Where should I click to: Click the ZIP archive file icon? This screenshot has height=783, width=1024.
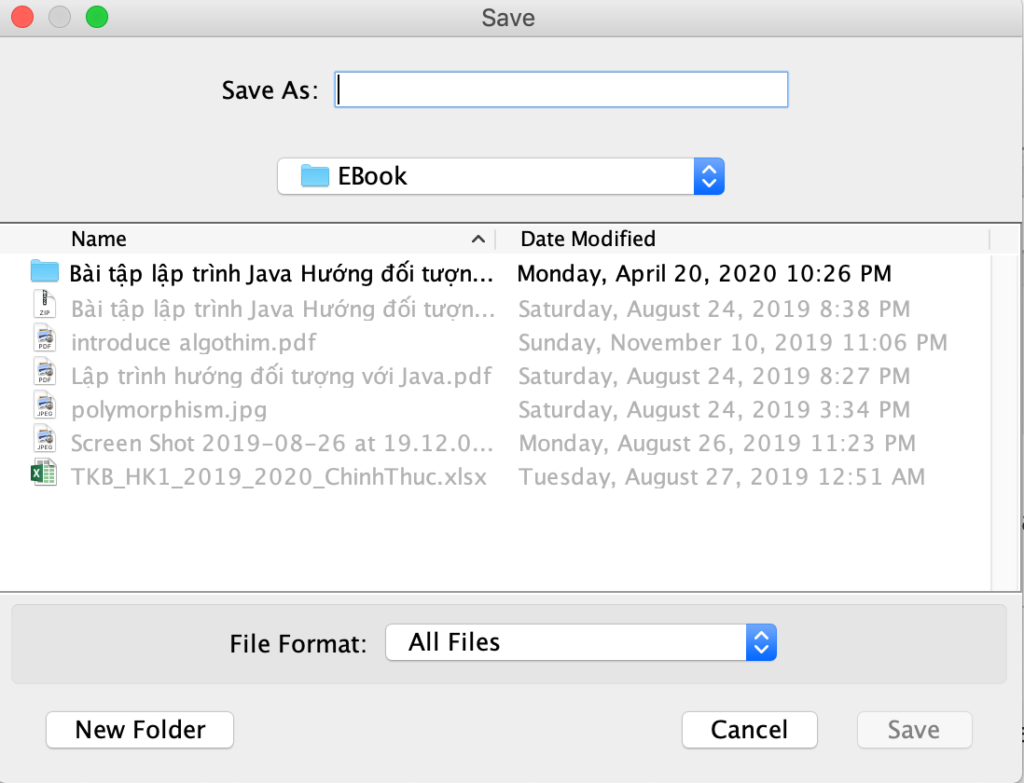44,306
